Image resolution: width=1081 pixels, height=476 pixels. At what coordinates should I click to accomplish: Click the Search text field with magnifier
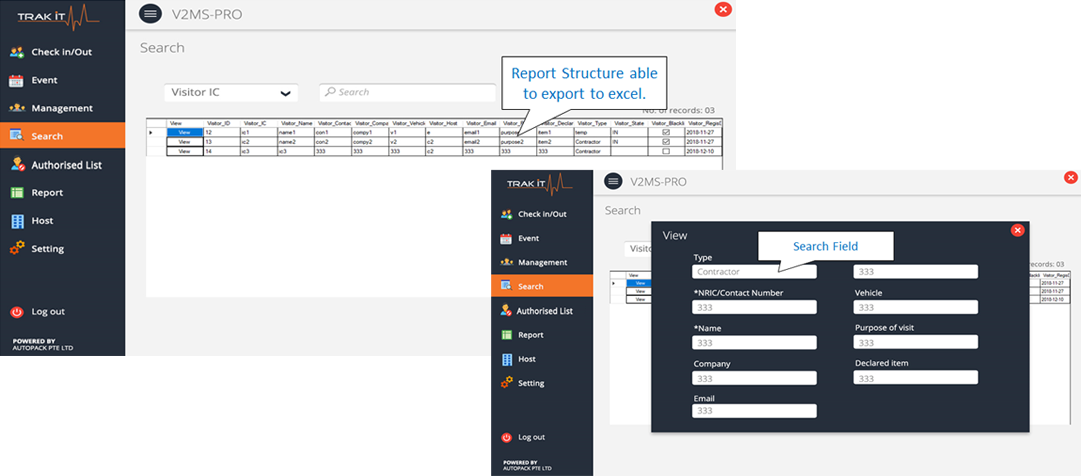(408, 92)
